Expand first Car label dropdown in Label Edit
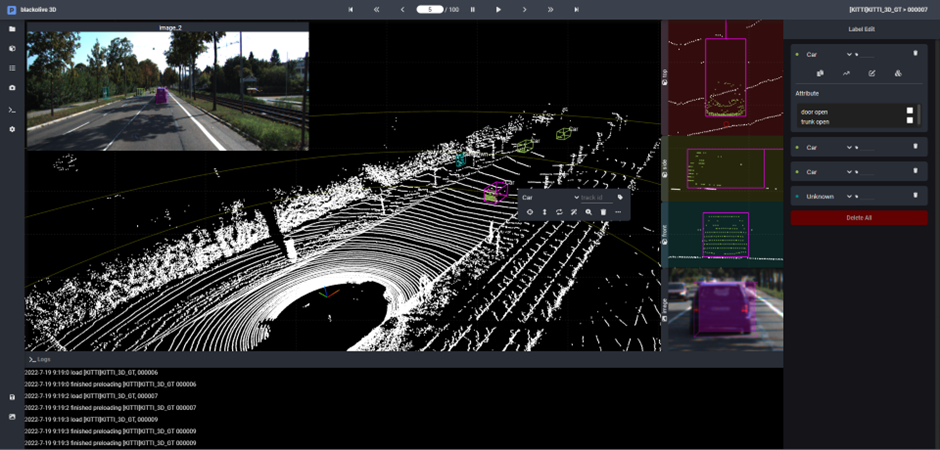Screen dimensions: 940x450 (848, 54)
